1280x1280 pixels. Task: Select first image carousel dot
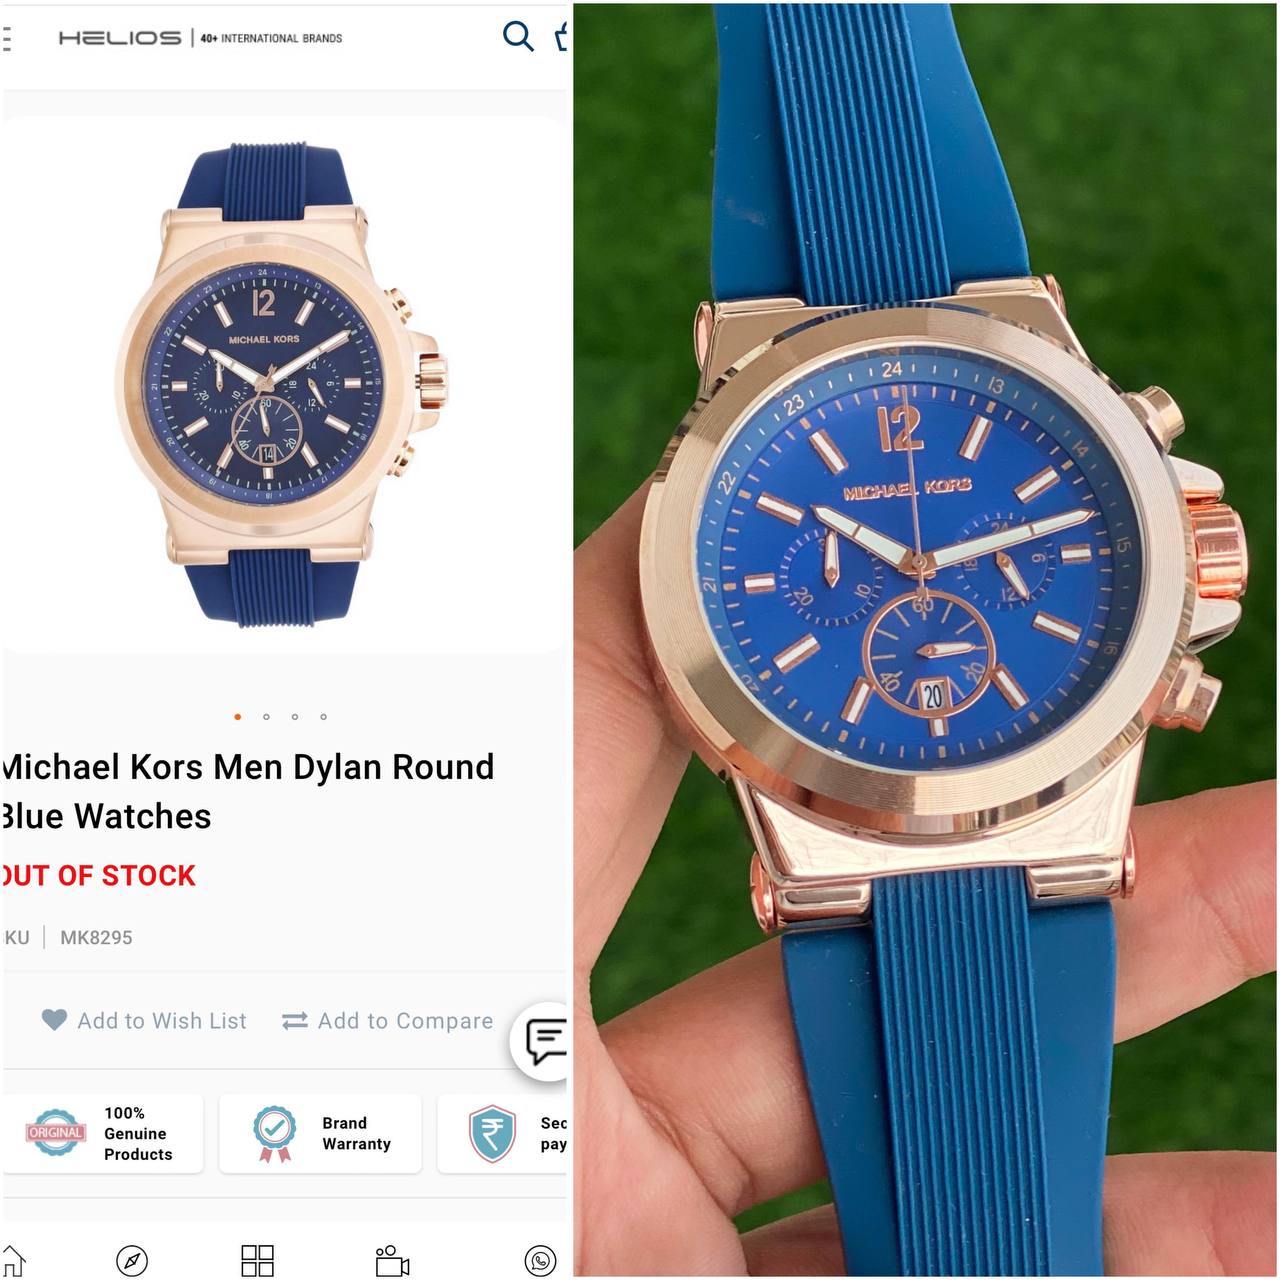237,717
